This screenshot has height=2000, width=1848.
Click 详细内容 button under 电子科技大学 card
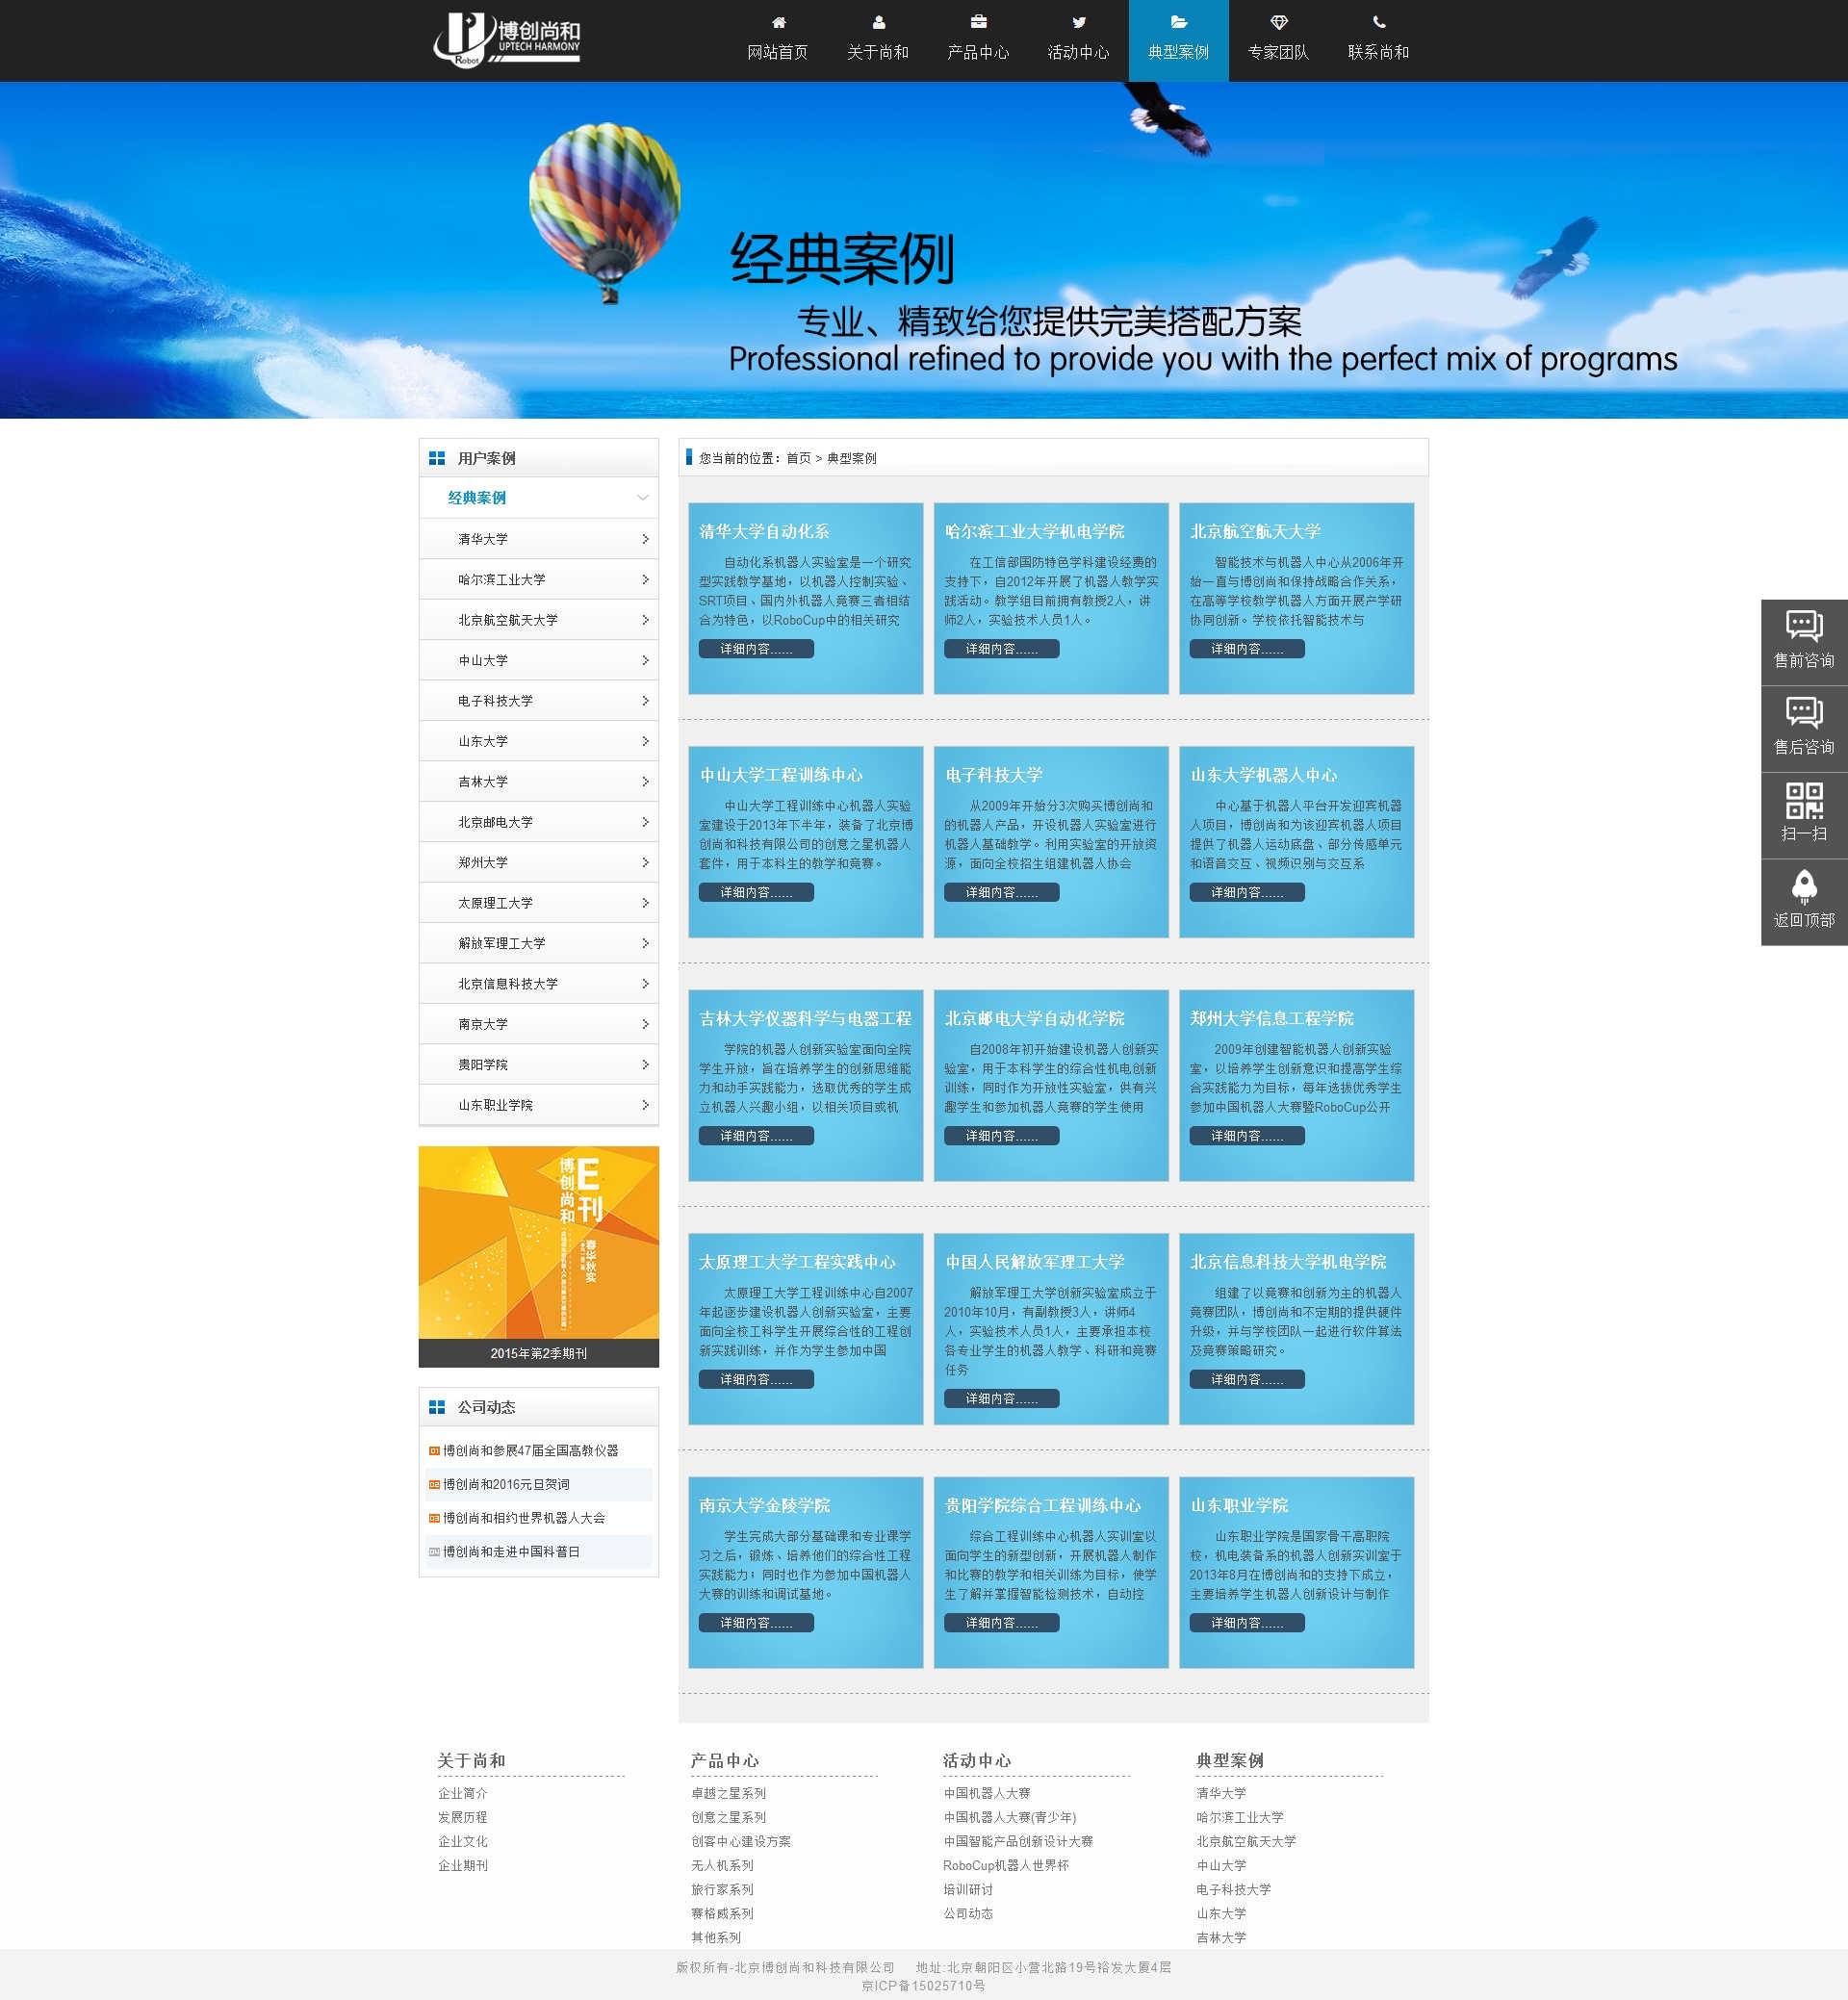tap(1001, 892)
